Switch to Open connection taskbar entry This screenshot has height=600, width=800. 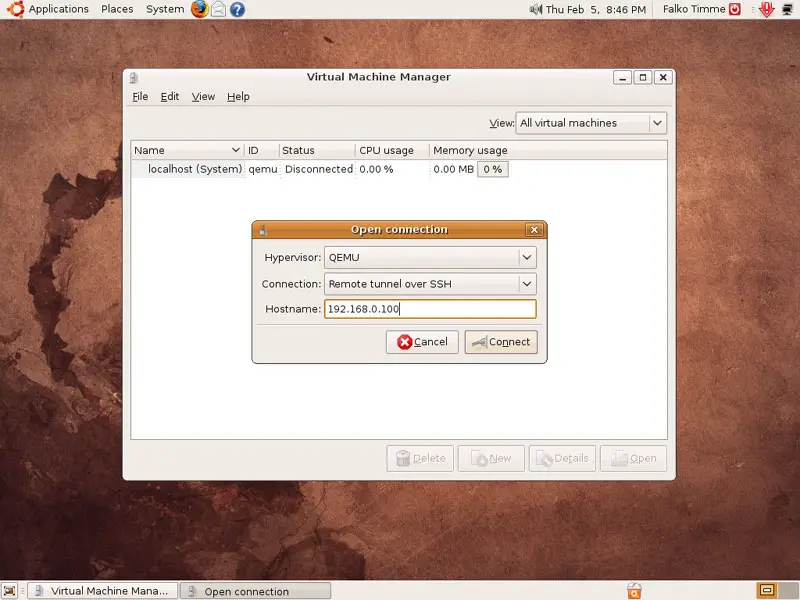[x=256, y=591]
